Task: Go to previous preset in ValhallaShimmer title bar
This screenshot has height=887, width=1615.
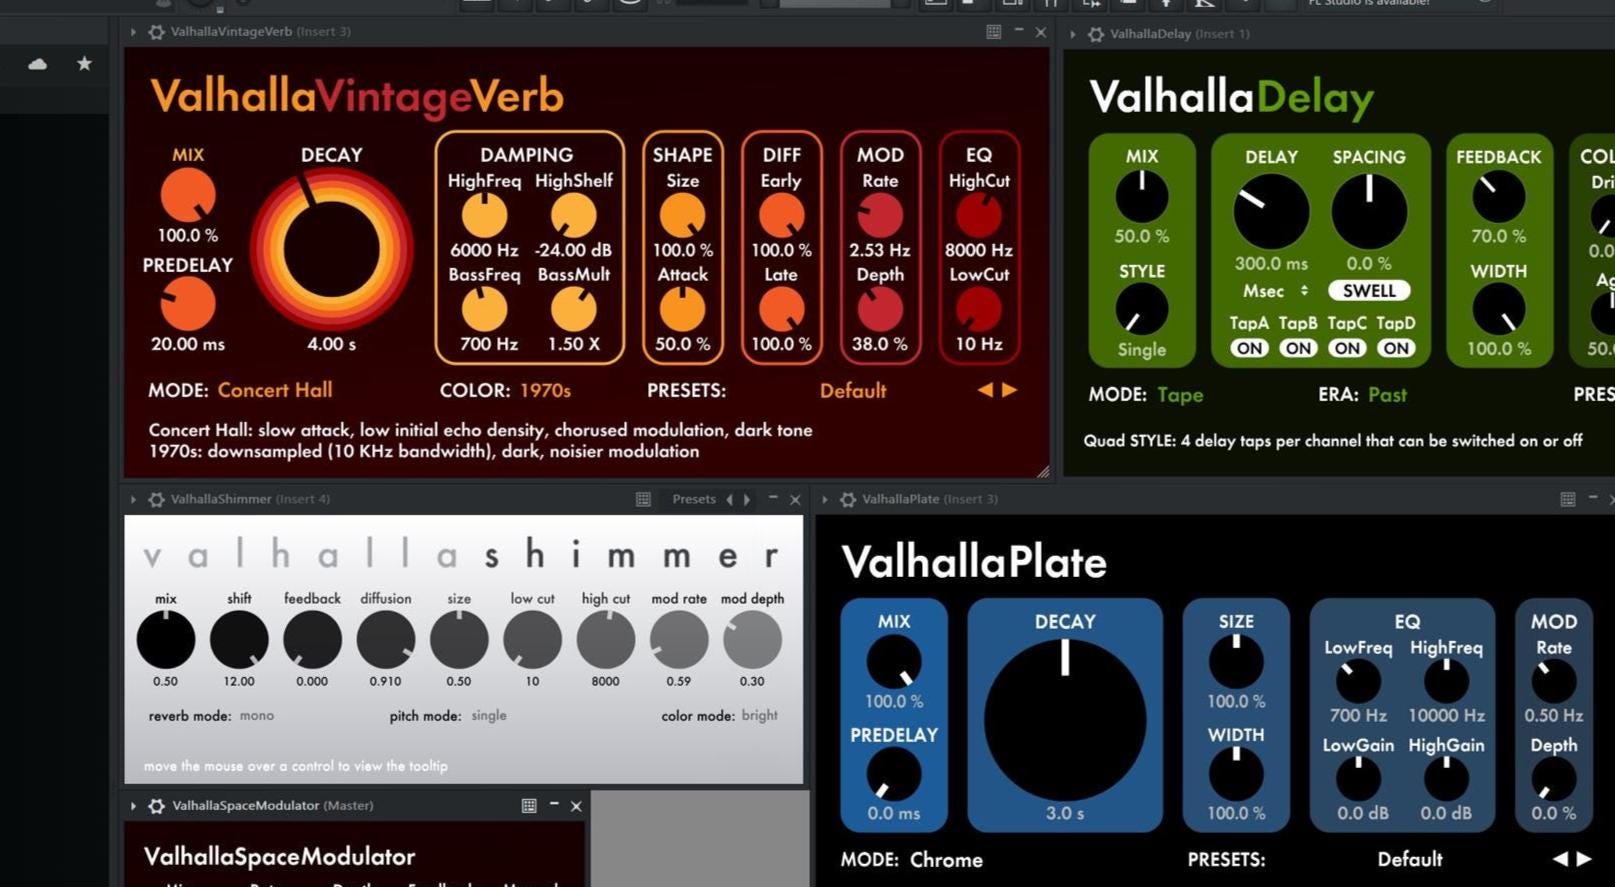Action: tap(729, 499)
